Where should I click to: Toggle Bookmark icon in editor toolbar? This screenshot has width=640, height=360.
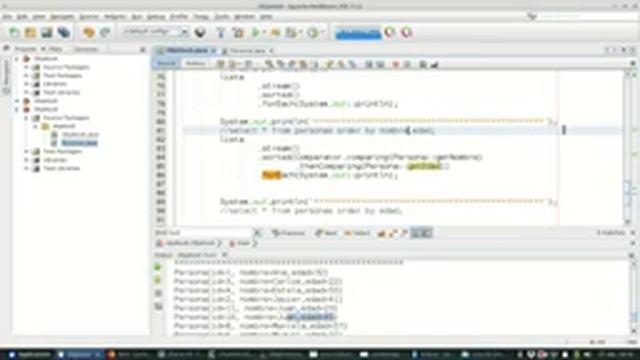(352, 64)
